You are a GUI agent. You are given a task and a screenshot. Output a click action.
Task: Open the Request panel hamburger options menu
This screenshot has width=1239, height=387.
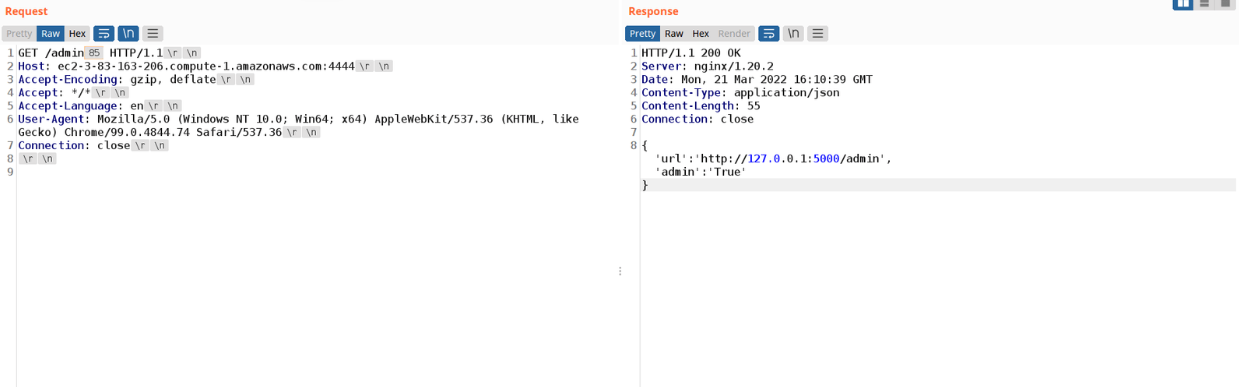coord(152,33)
